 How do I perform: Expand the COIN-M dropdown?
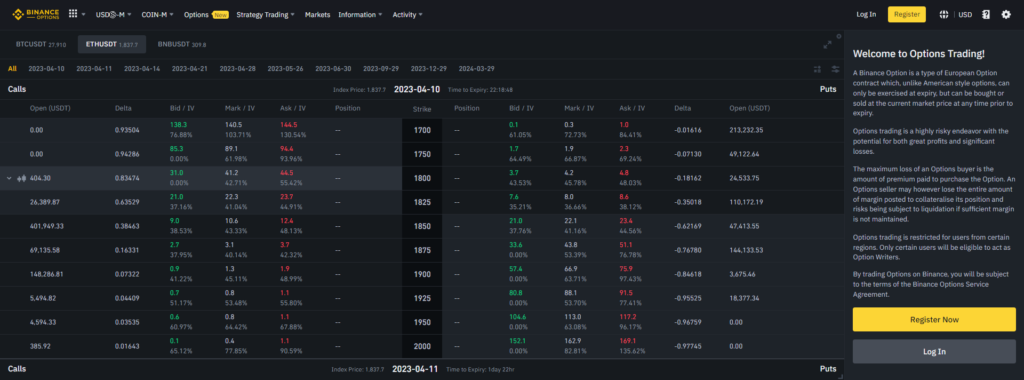point(158,14)
